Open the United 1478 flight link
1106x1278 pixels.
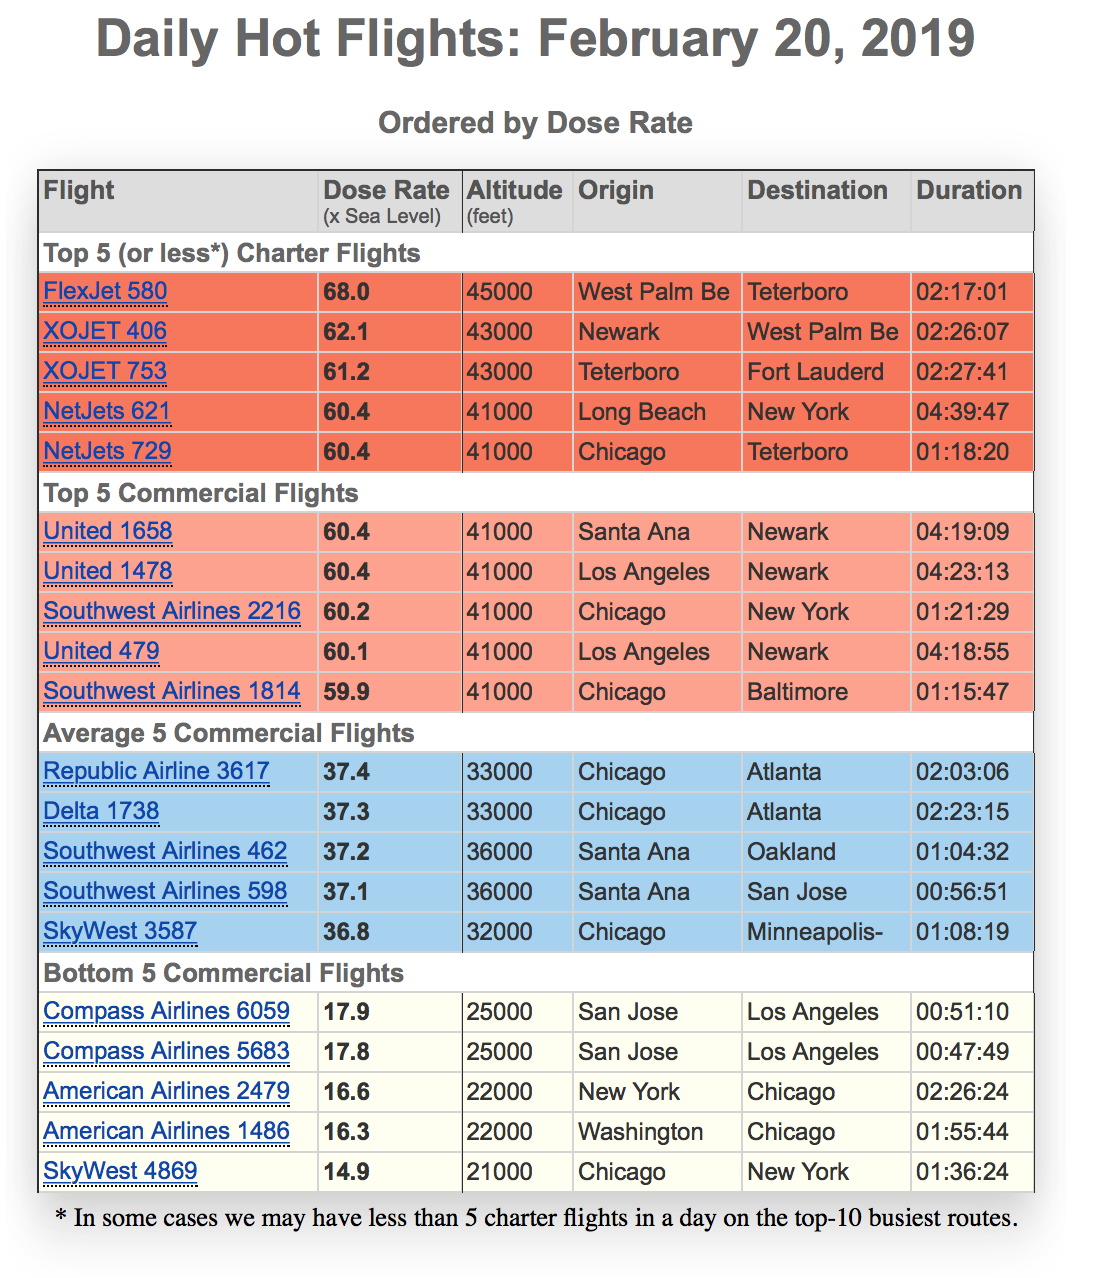click(x=108, y=572)
